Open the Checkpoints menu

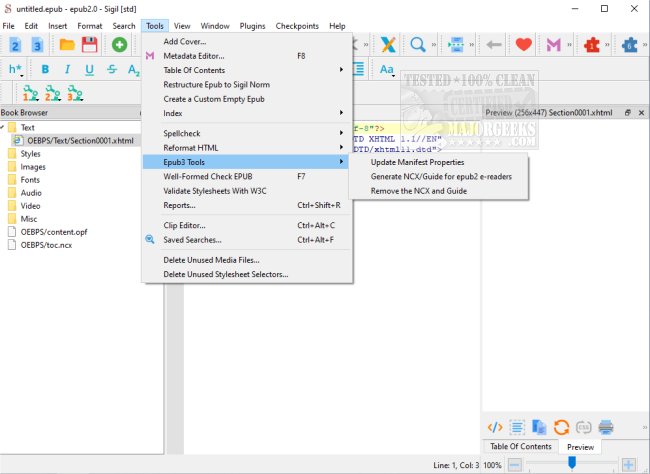click(297, 26)
